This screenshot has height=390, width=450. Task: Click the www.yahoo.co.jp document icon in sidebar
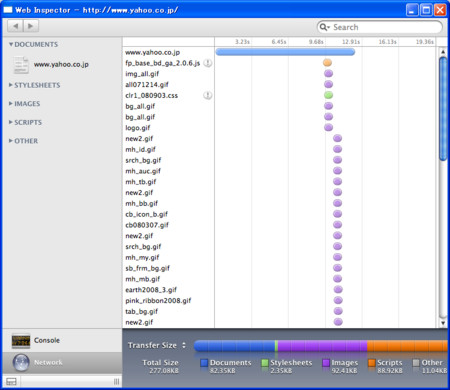tap(21, 65)
